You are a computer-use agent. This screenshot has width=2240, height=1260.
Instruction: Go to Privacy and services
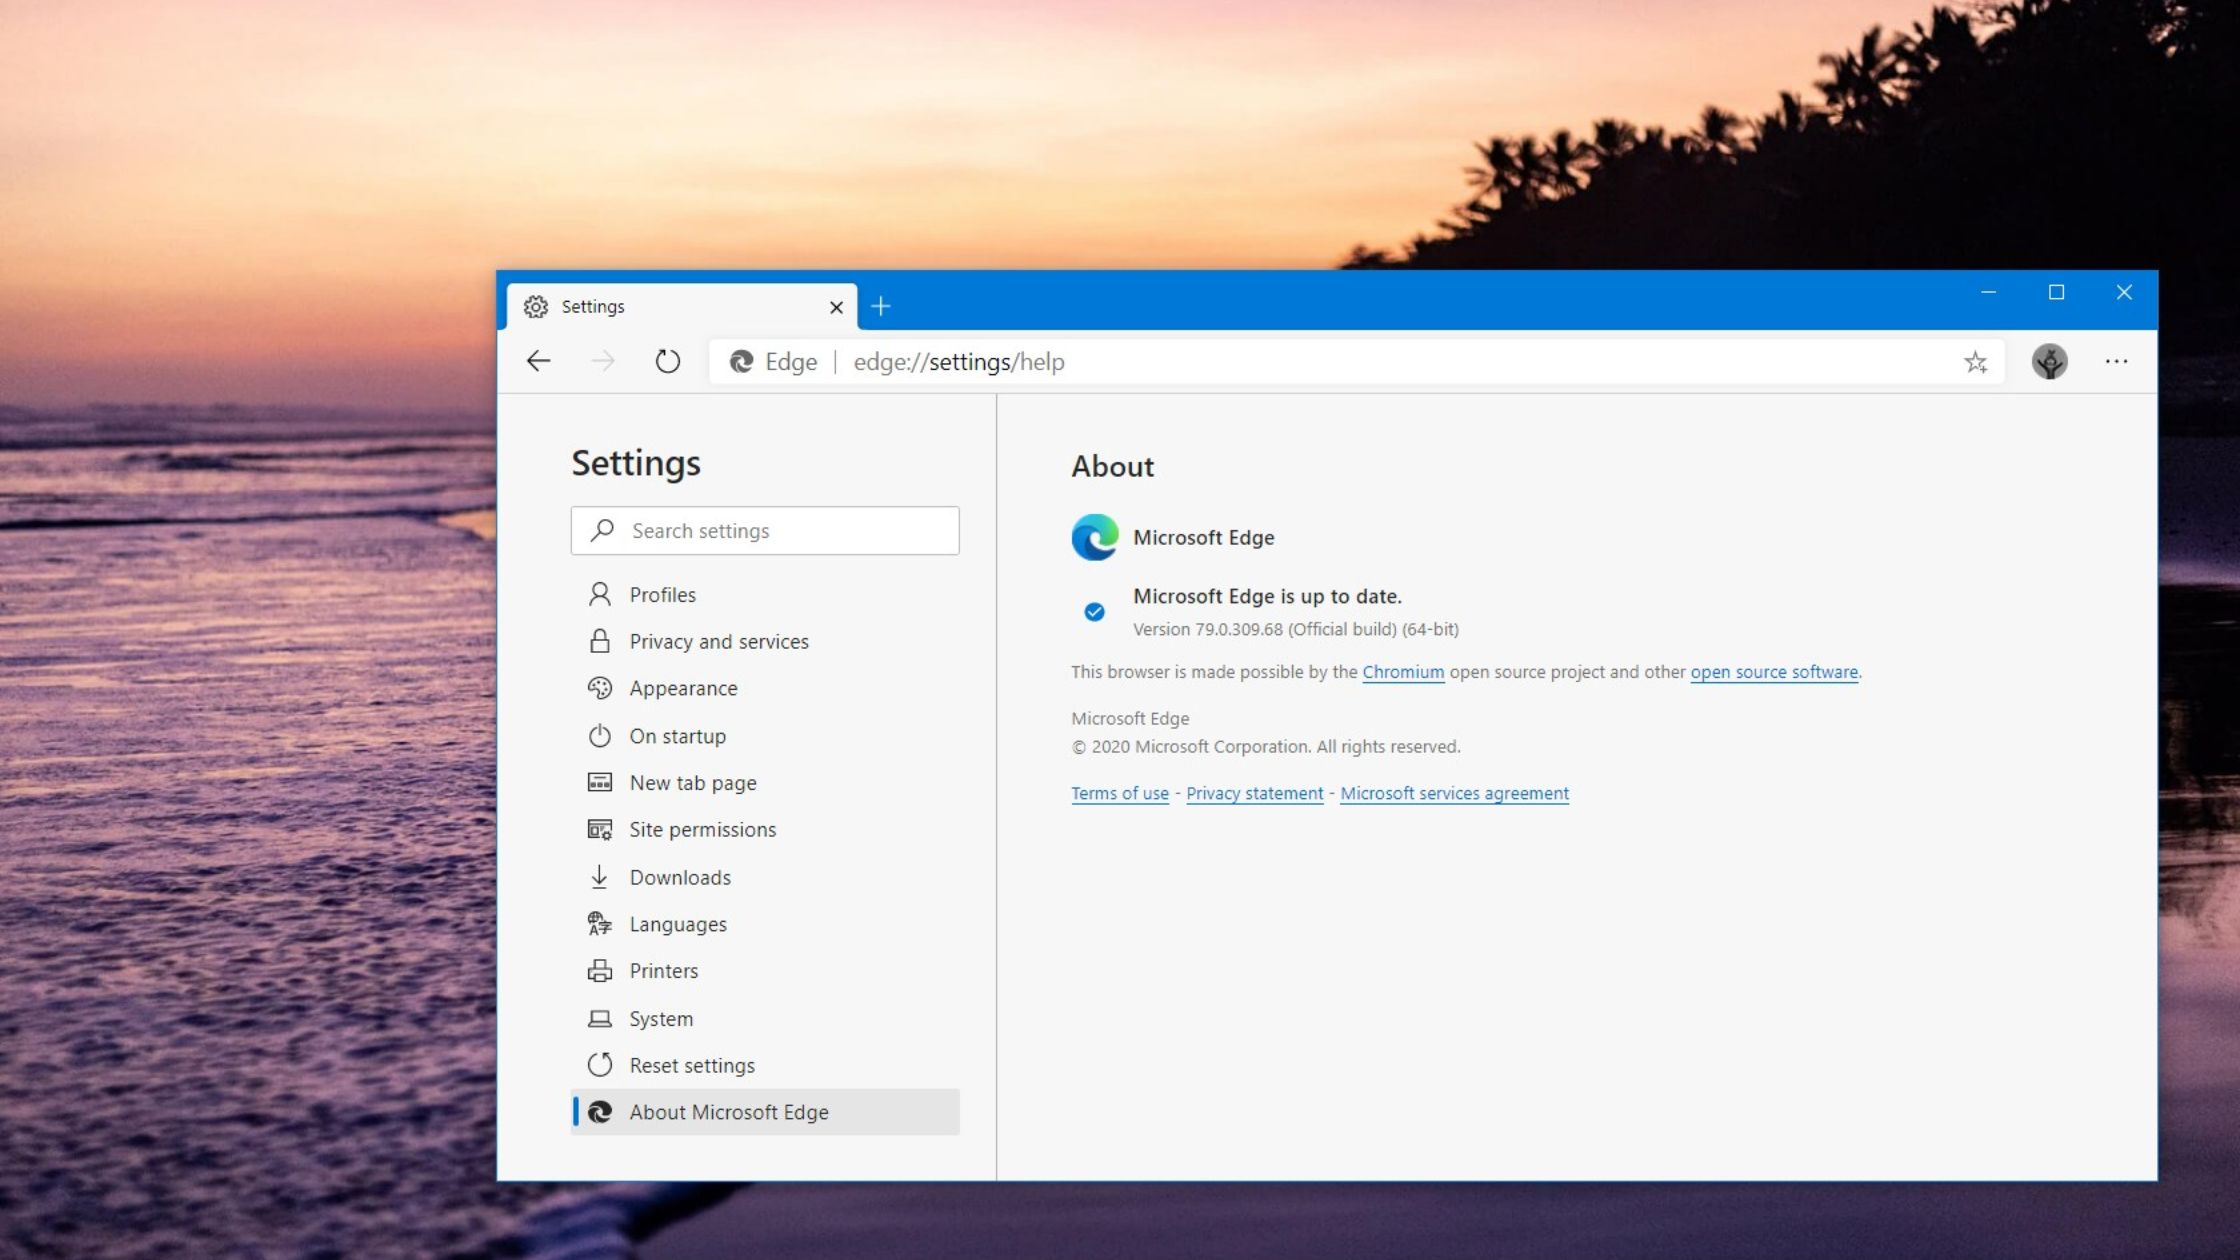pyautogui.click(x=718, y=641)
